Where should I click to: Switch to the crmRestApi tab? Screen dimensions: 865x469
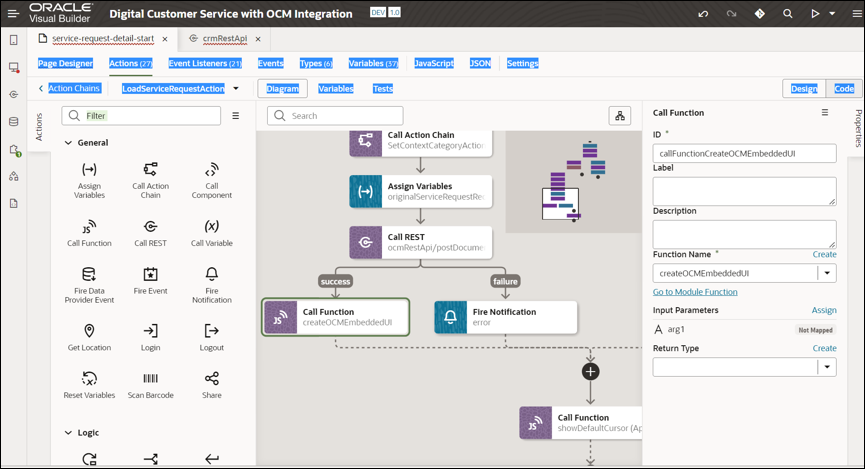click(x=225, y=39)
